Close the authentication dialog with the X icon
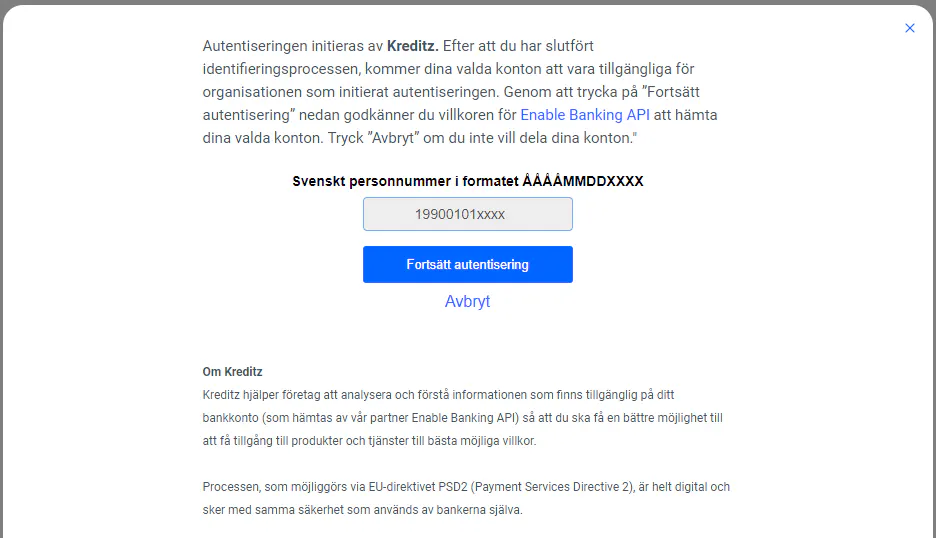This screenshot has width=936, height=538. pyautogui.click(x=910, y=28)
